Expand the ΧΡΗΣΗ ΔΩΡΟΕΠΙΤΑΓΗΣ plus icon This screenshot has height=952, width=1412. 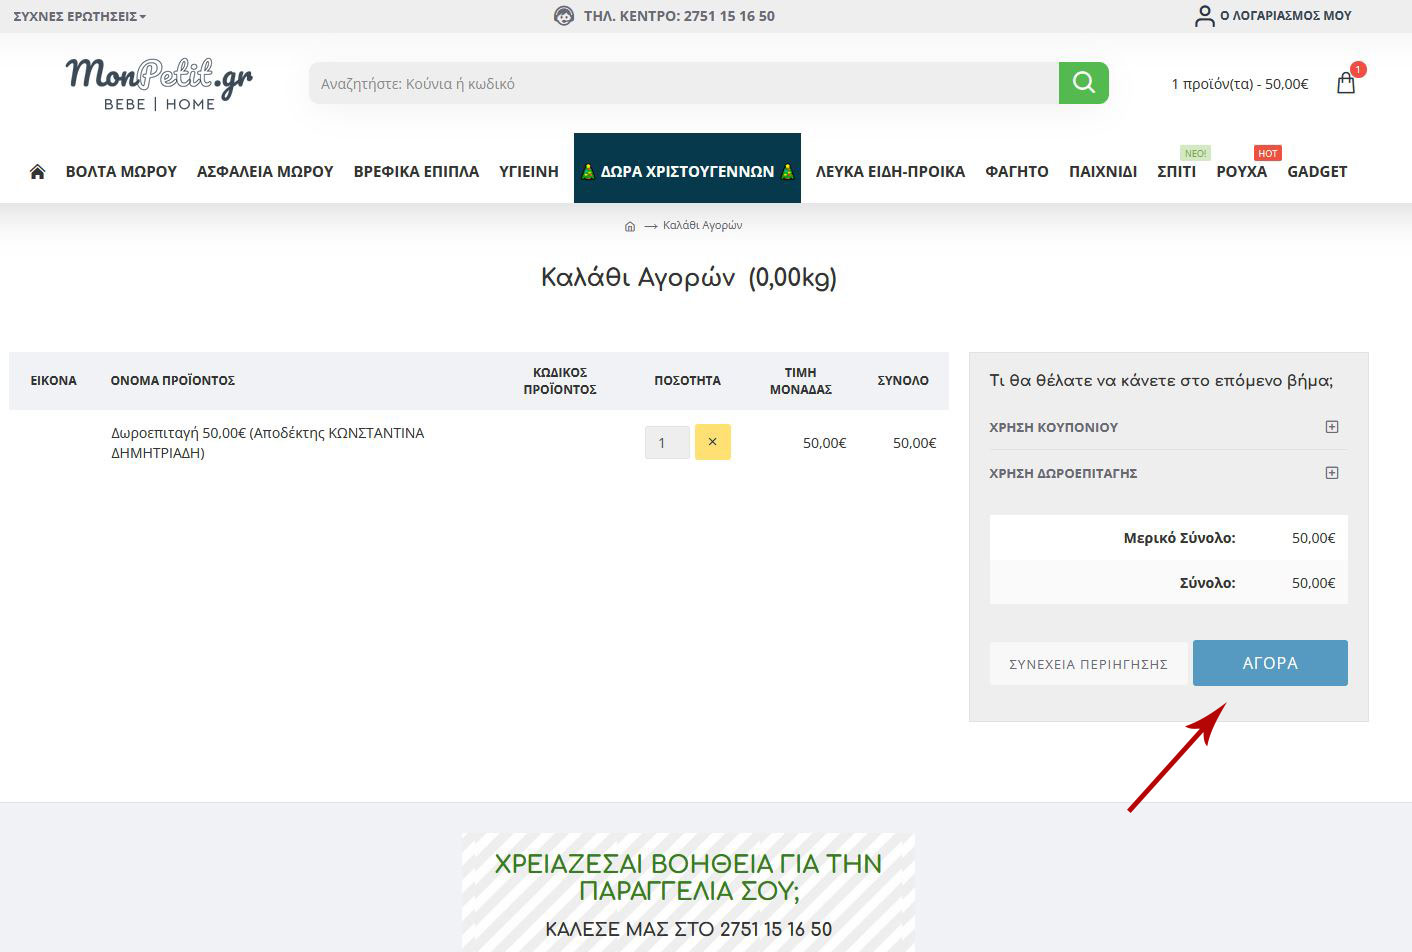1331,473
